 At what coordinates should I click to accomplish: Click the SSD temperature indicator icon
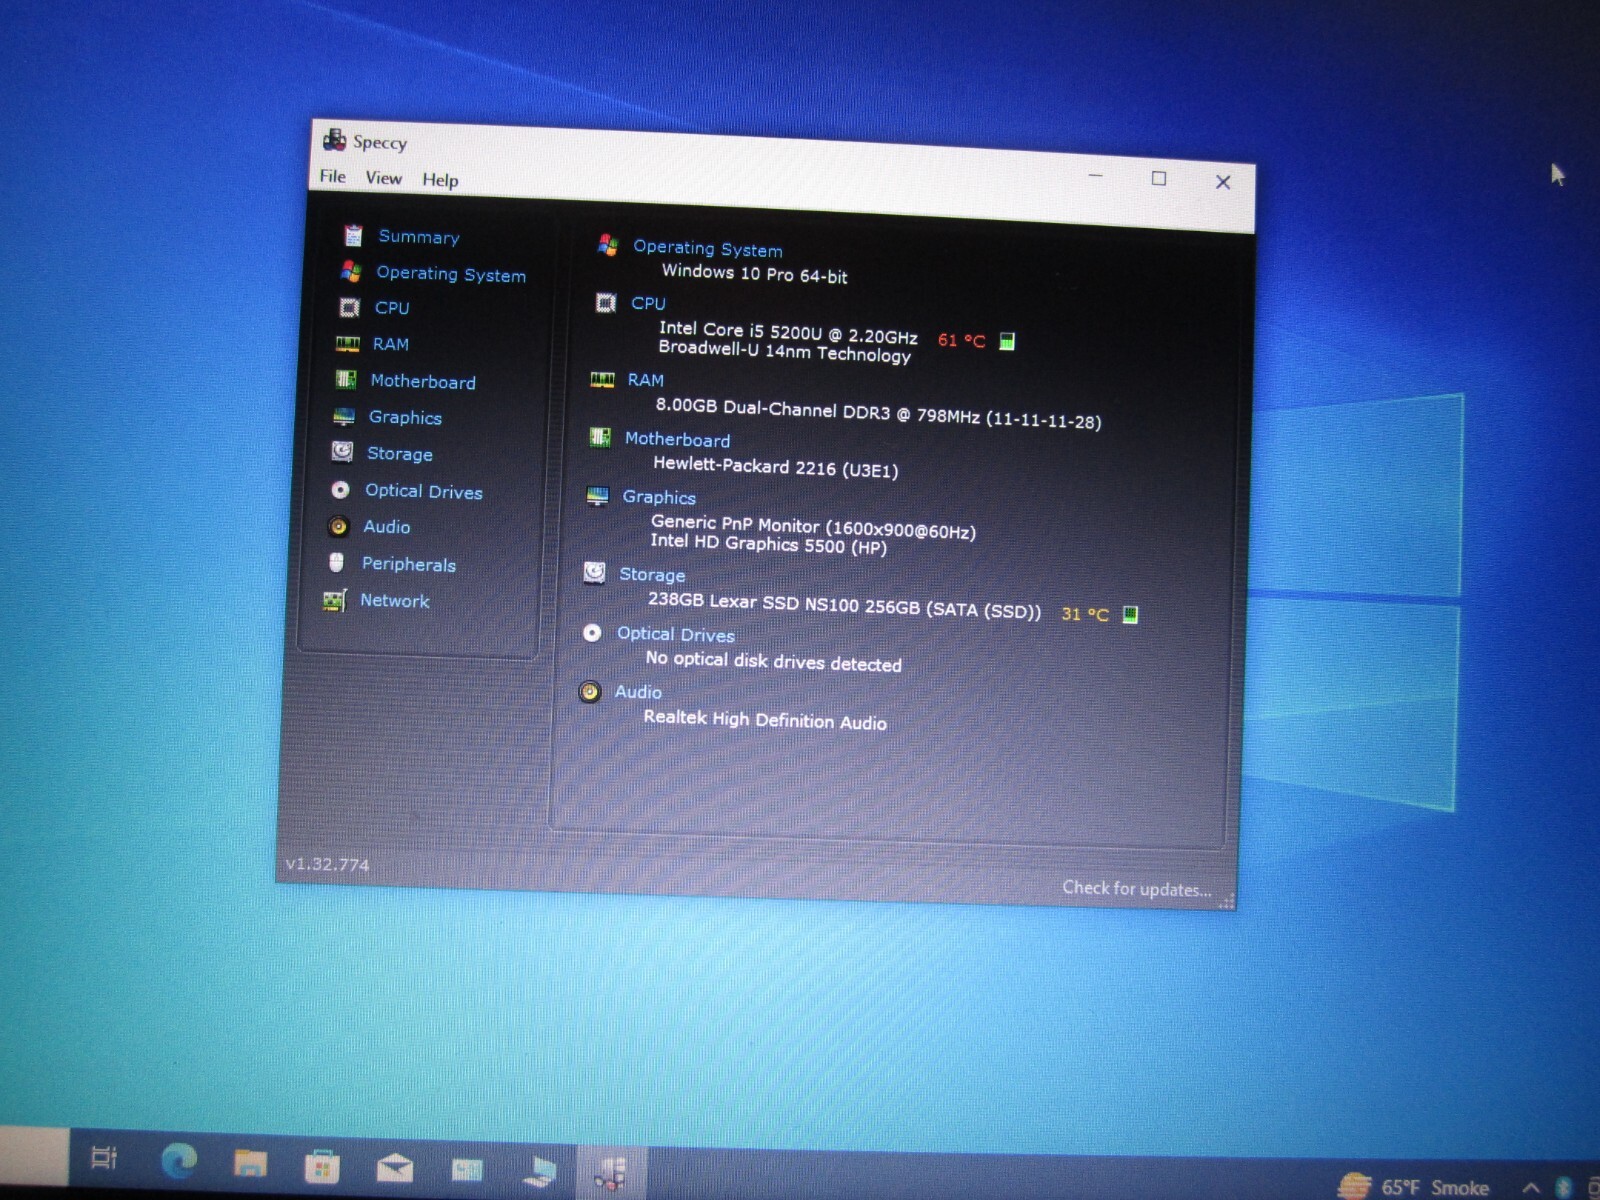coord(1130,614)
